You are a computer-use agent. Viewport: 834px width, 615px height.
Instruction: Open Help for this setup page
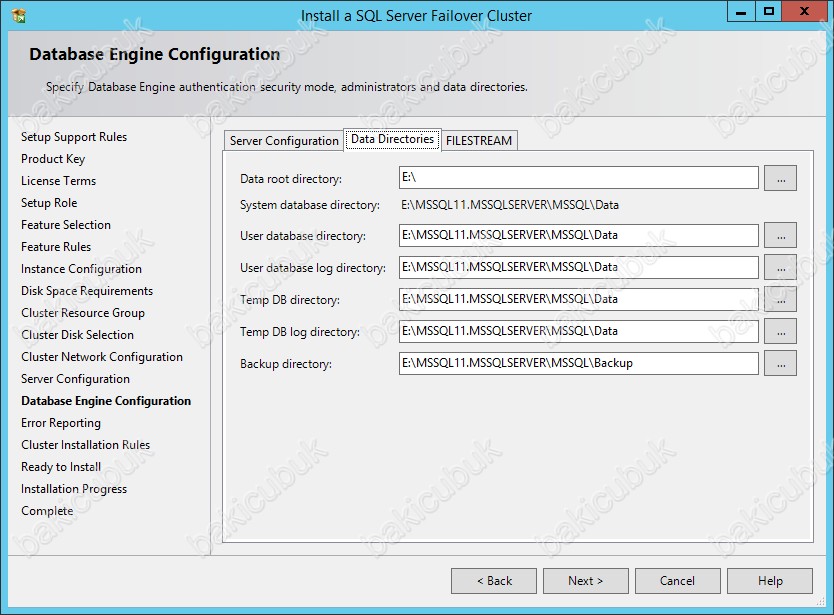pos(770,580)
